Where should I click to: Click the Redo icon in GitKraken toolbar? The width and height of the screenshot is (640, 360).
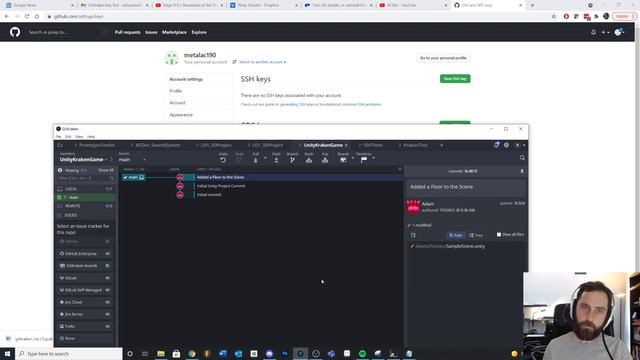point(239,160)
